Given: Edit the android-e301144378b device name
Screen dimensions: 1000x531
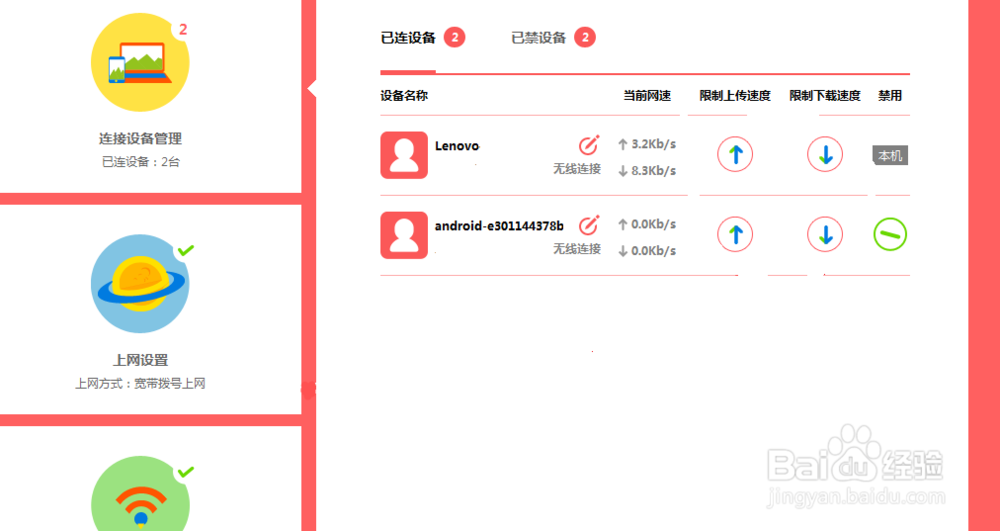Looking at the screenshot, I should tap(589, 225).
